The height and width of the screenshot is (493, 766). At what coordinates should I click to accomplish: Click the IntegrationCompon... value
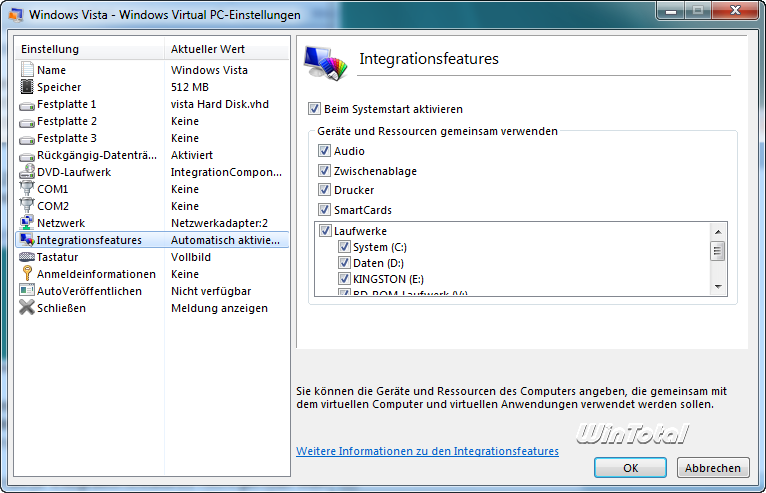(x=226, y=172)
